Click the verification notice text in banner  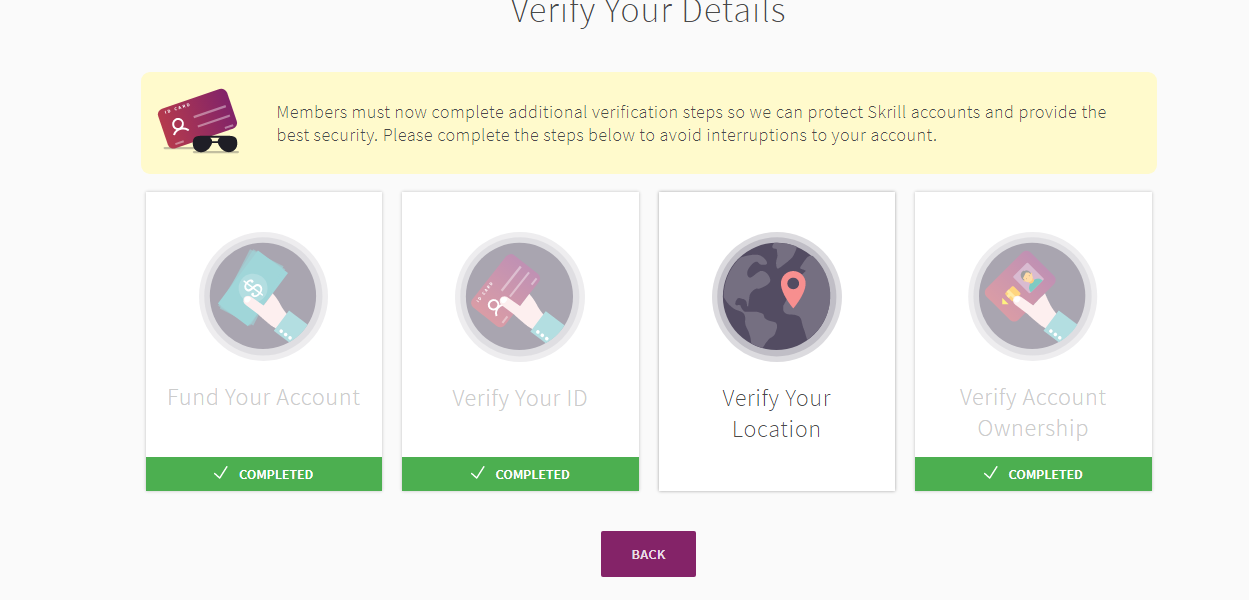691,124
